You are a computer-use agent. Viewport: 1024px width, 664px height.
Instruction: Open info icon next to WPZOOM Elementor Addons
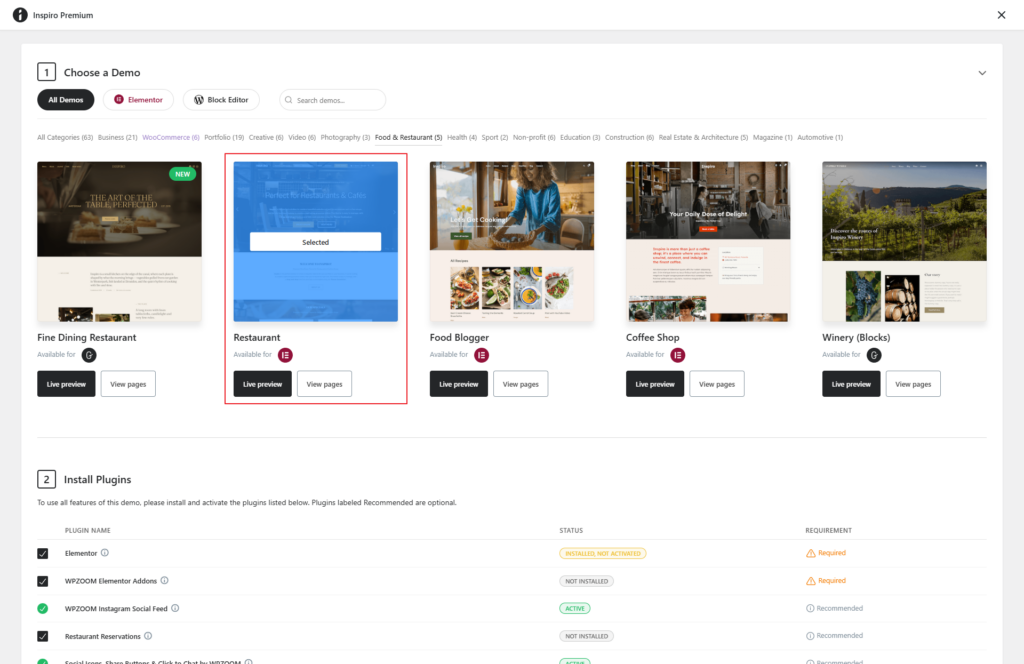click(x=165, y=580)
